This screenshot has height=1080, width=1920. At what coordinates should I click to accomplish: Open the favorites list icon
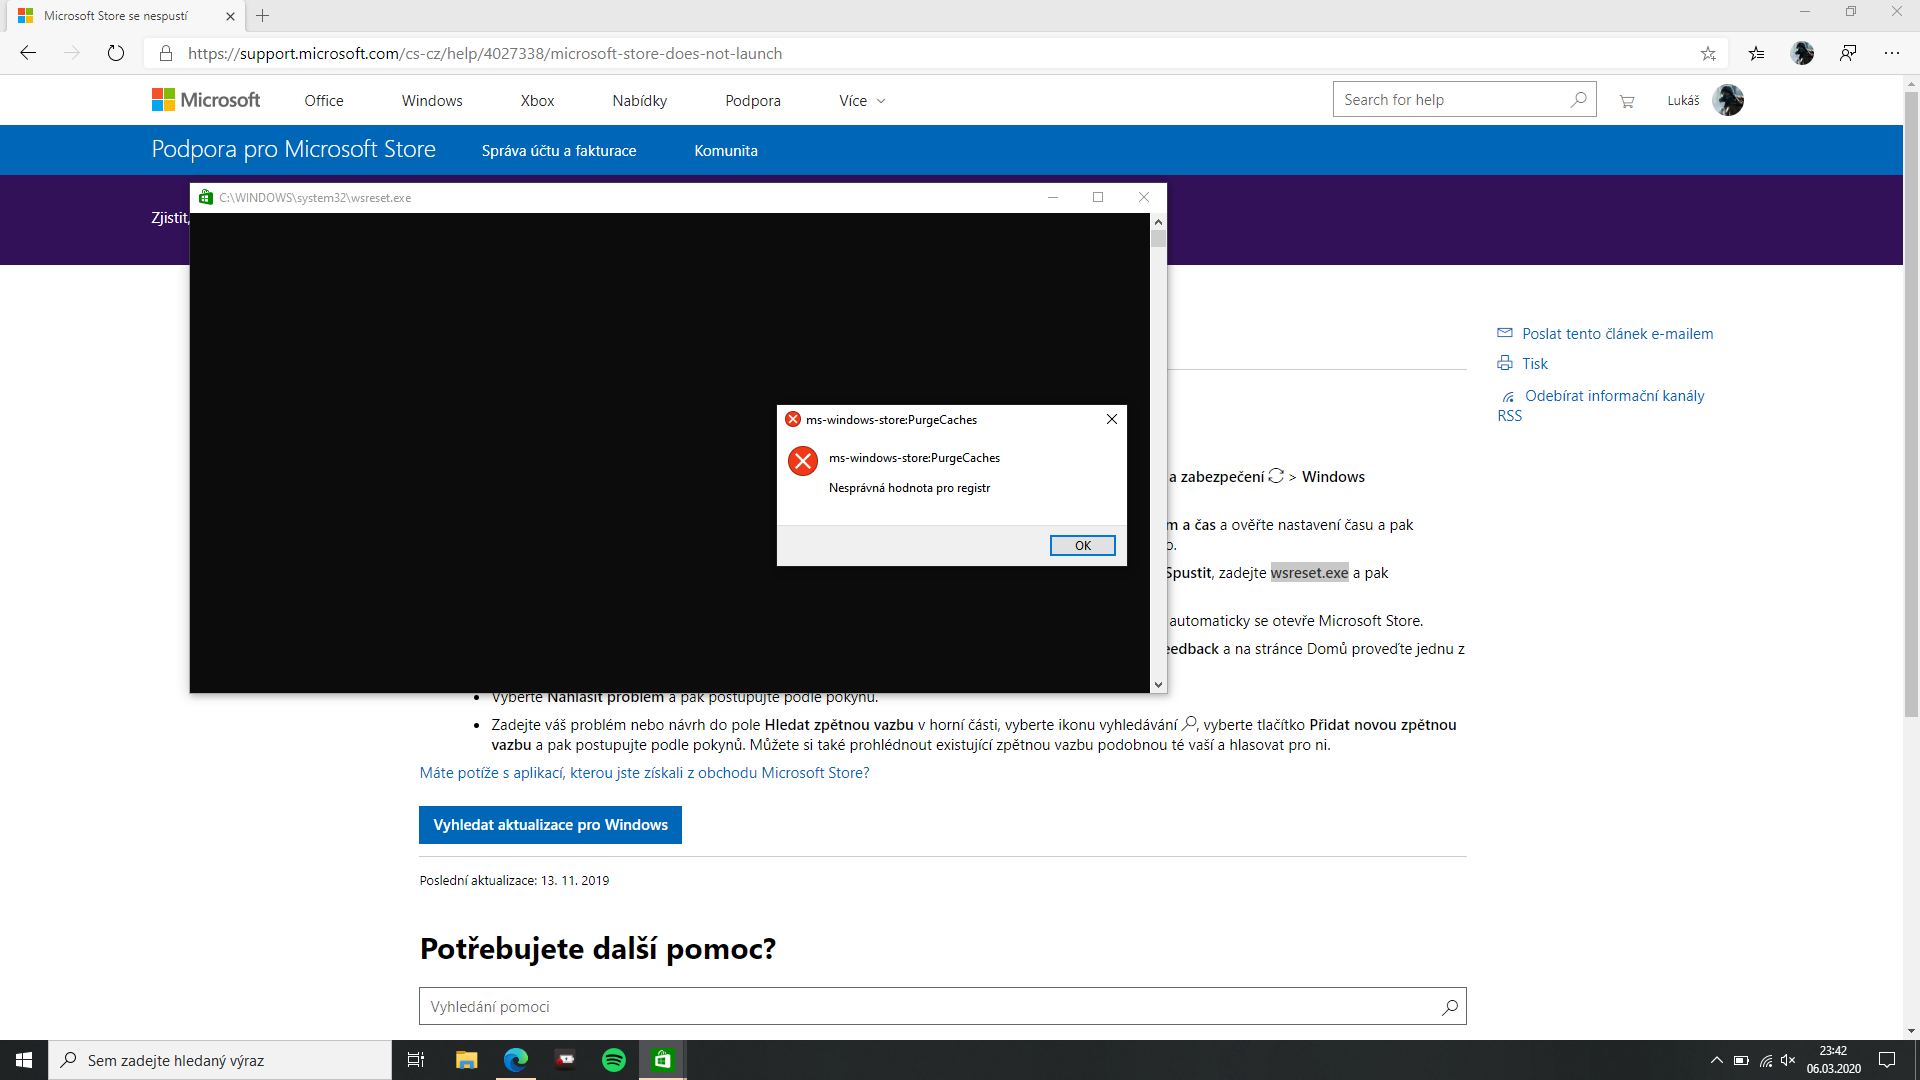pyautogui.click(x=1756, y=53)
